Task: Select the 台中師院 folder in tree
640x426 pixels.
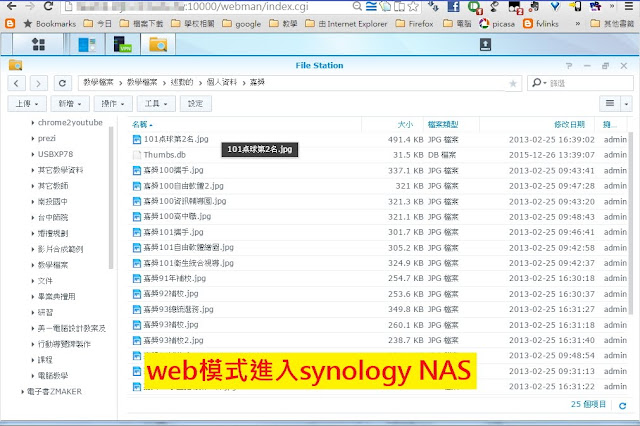Action: 53,217
